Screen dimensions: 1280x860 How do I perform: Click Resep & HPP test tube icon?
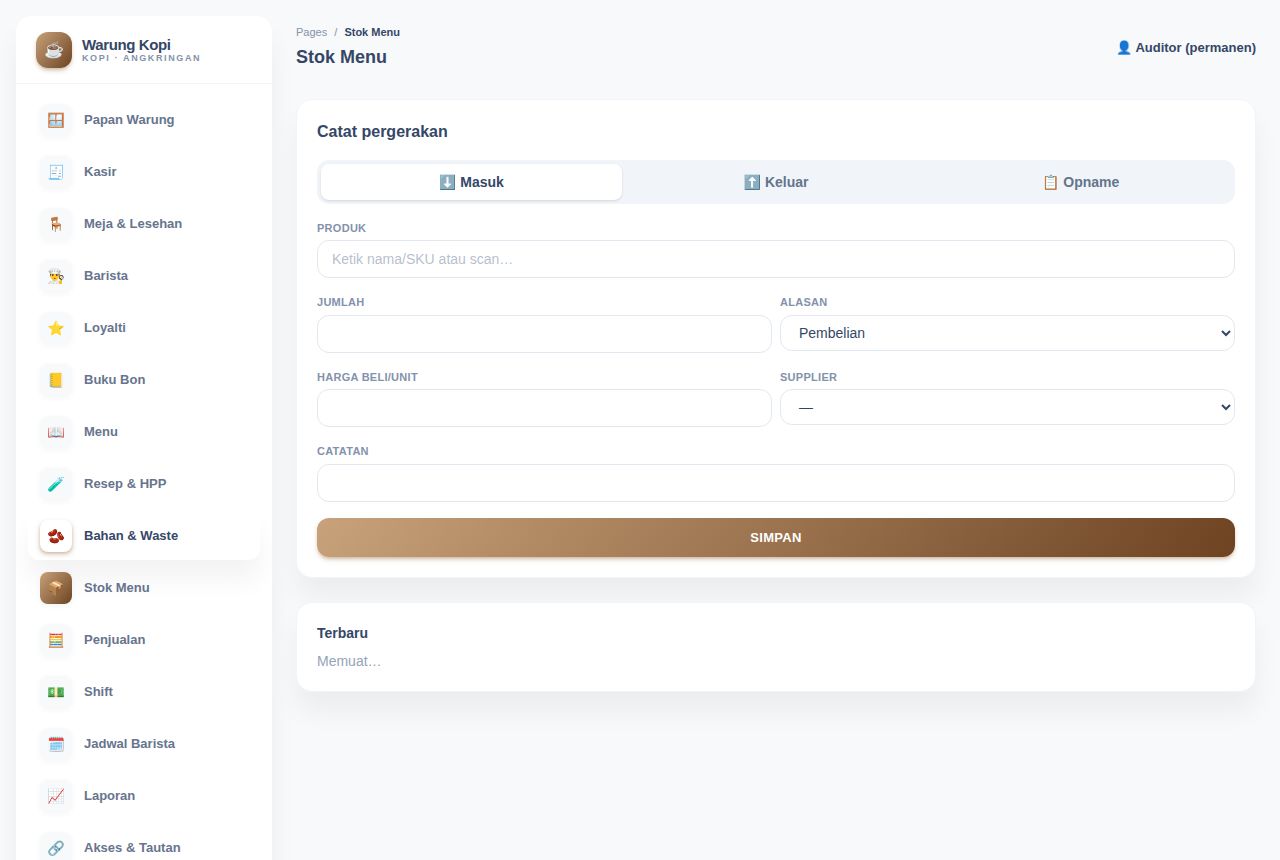coord(56,484)
